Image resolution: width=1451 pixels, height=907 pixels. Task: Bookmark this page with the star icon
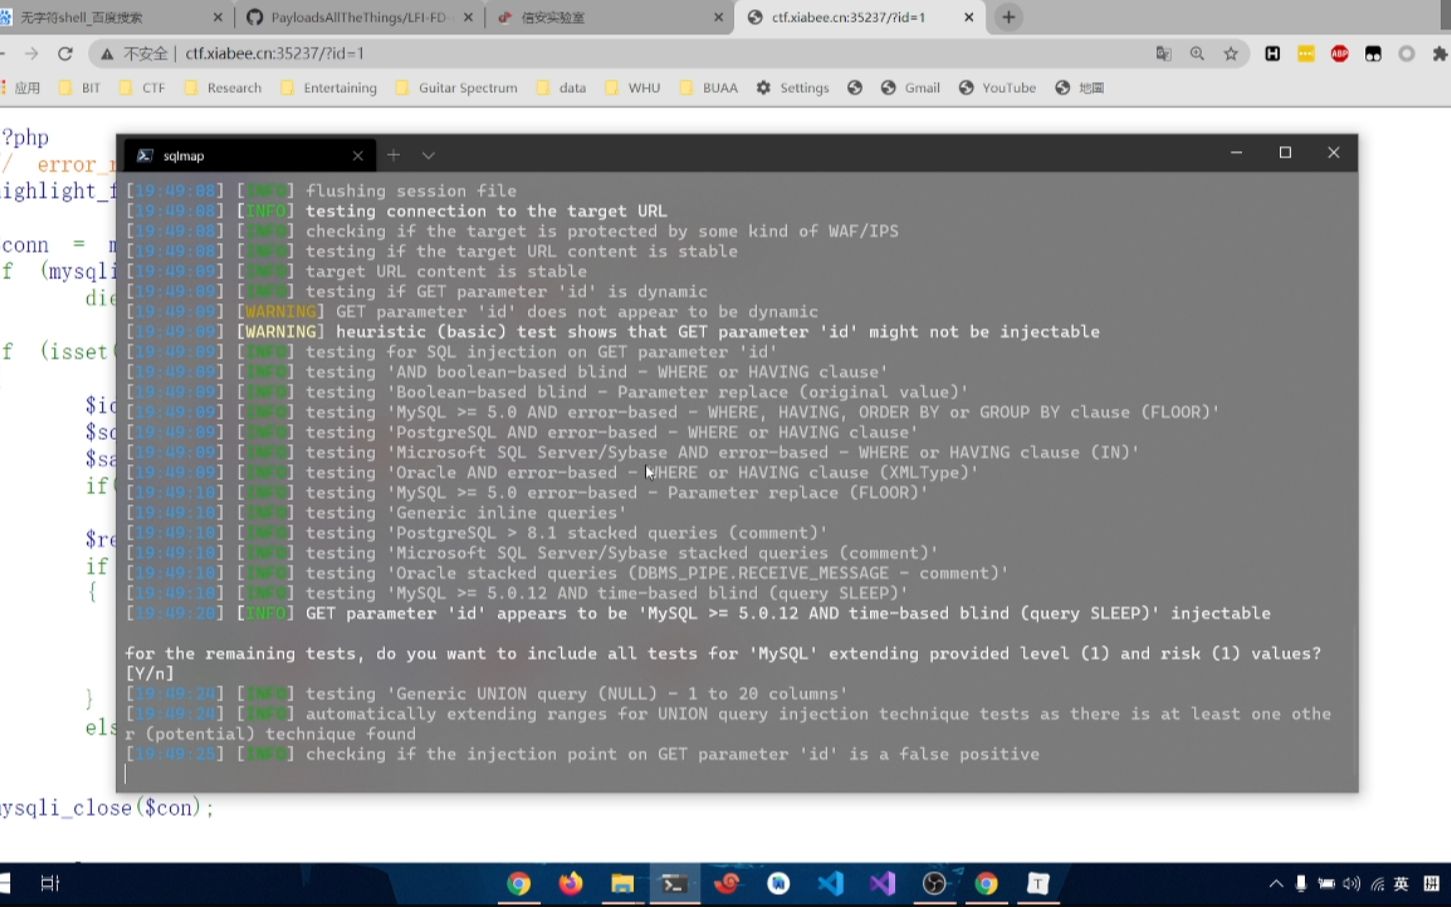pos(1231,54)
